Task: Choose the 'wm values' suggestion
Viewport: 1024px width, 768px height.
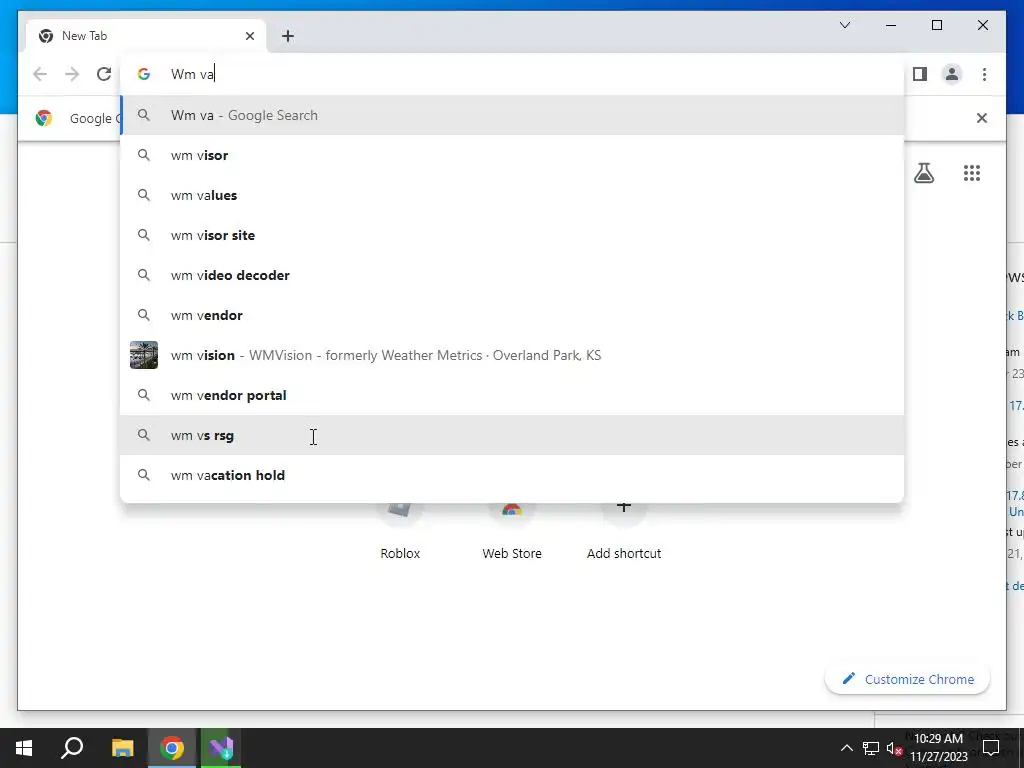Action: (512, 195)
